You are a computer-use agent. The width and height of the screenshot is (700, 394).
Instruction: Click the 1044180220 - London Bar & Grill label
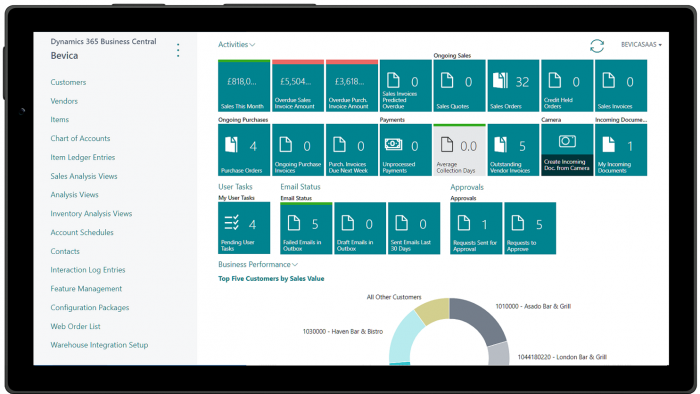562,357
